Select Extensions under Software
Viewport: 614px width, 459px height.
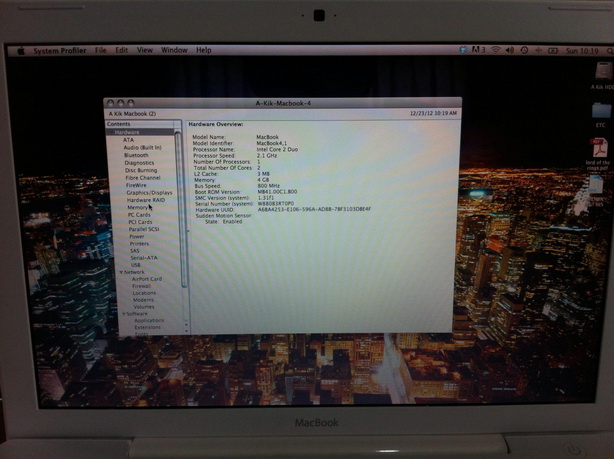(x=148, y=327)
